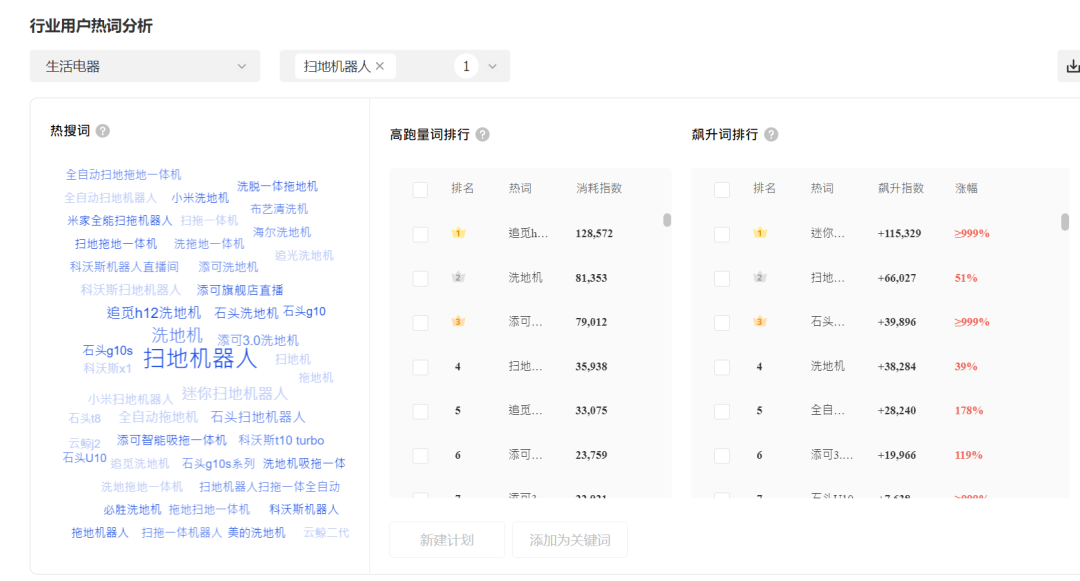This screenshot has height=581, width=1080.
Task: Click the rank 3 medal in 飙升词排行
Action: pos(760,322)
